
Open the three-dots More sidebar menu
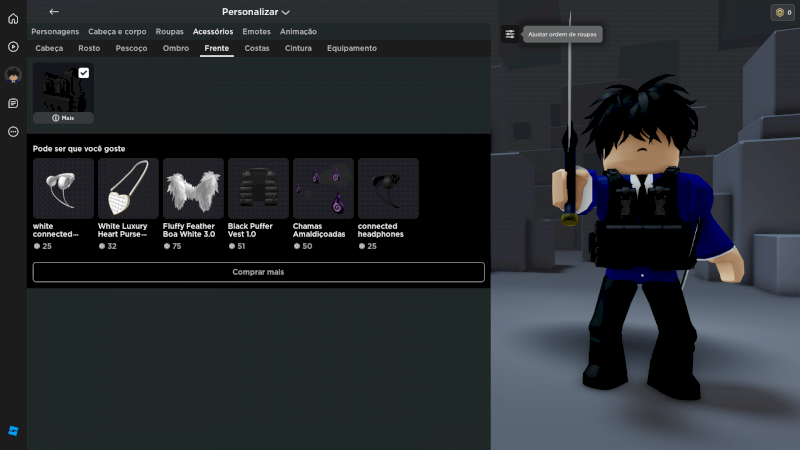click(x=13, y=131)
